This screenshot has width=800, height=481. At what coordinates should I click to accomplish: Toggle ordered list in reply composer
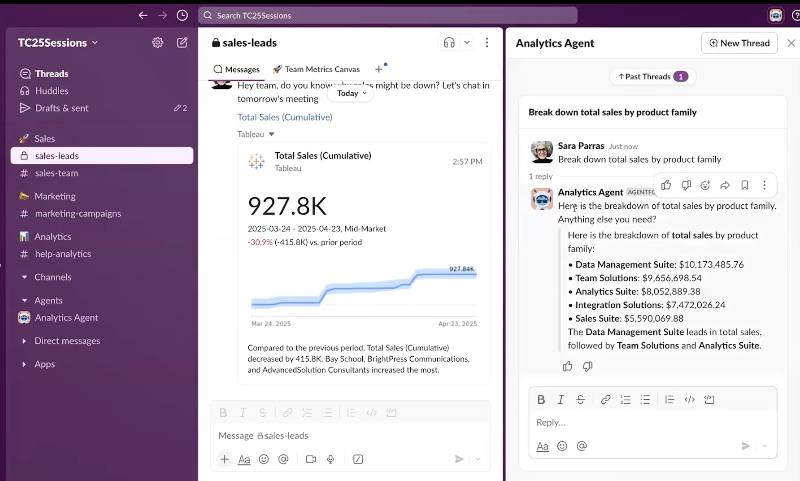[x=626, y=399]
